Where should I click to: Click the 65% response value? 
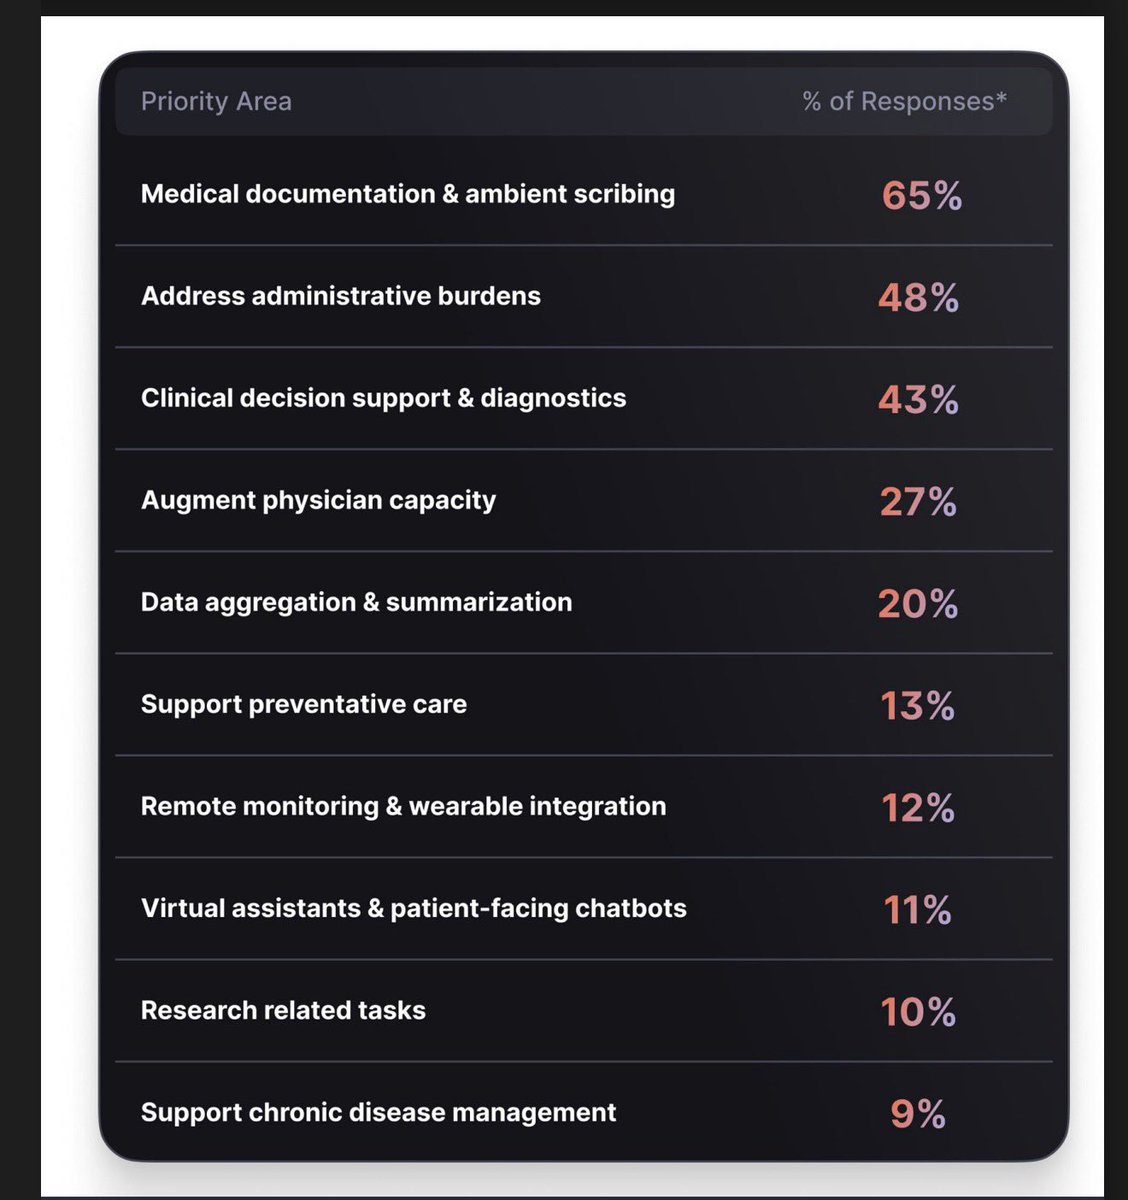coord(921,196)
